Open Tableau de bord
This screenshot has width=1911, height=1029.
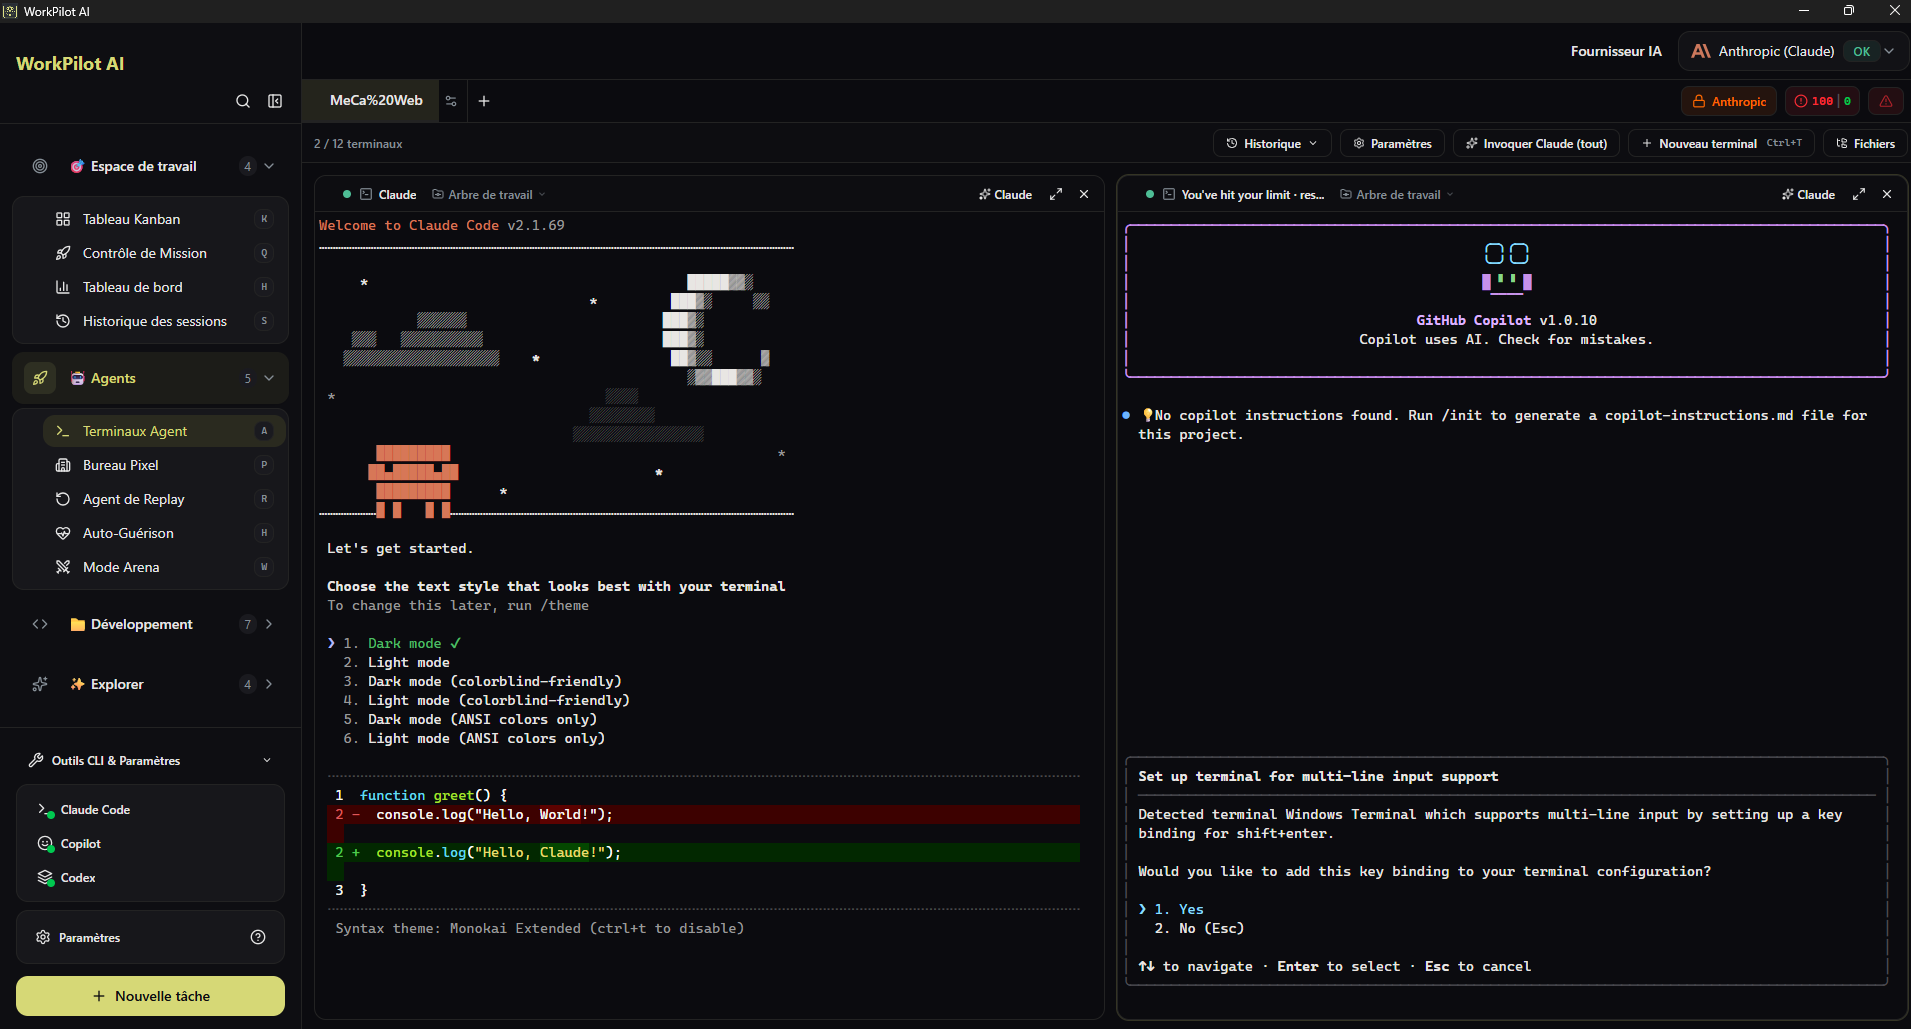click(164, 287)
